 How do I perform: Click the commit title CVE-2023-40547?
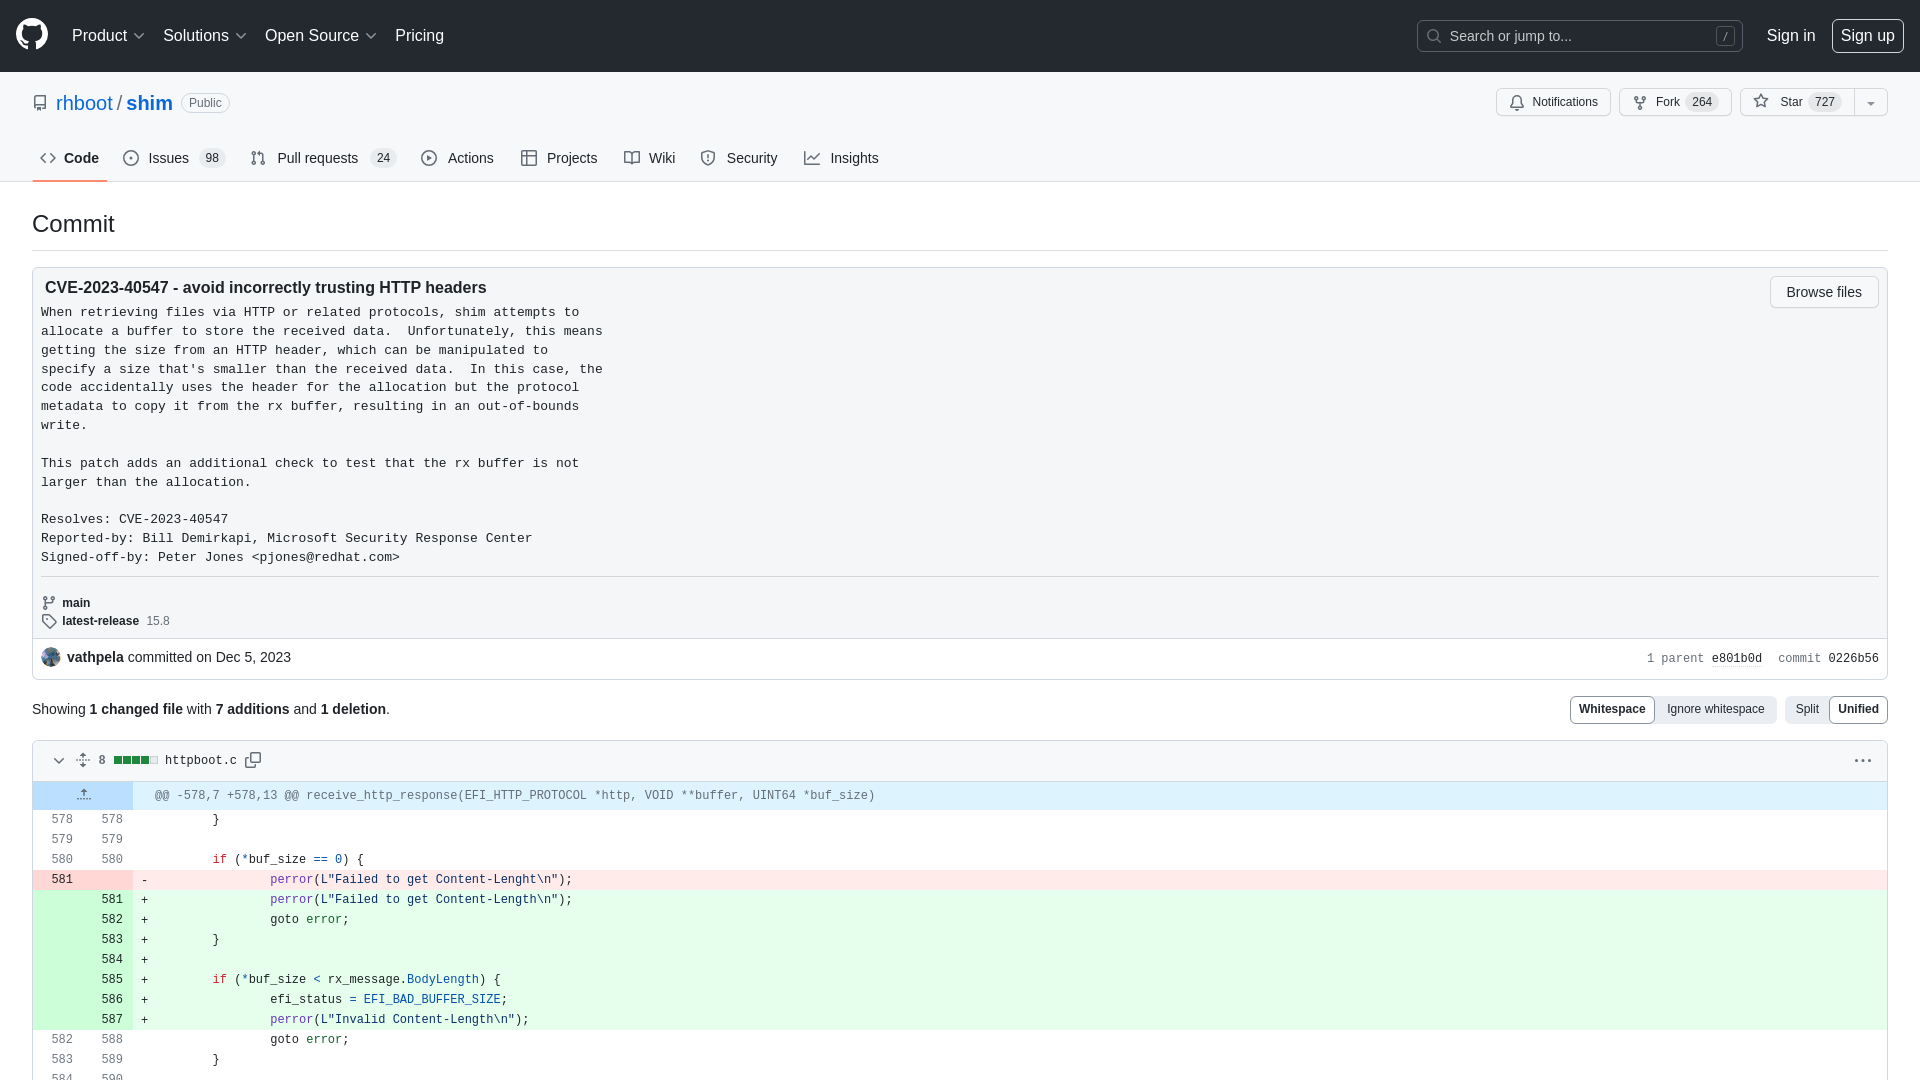(265, 287)
